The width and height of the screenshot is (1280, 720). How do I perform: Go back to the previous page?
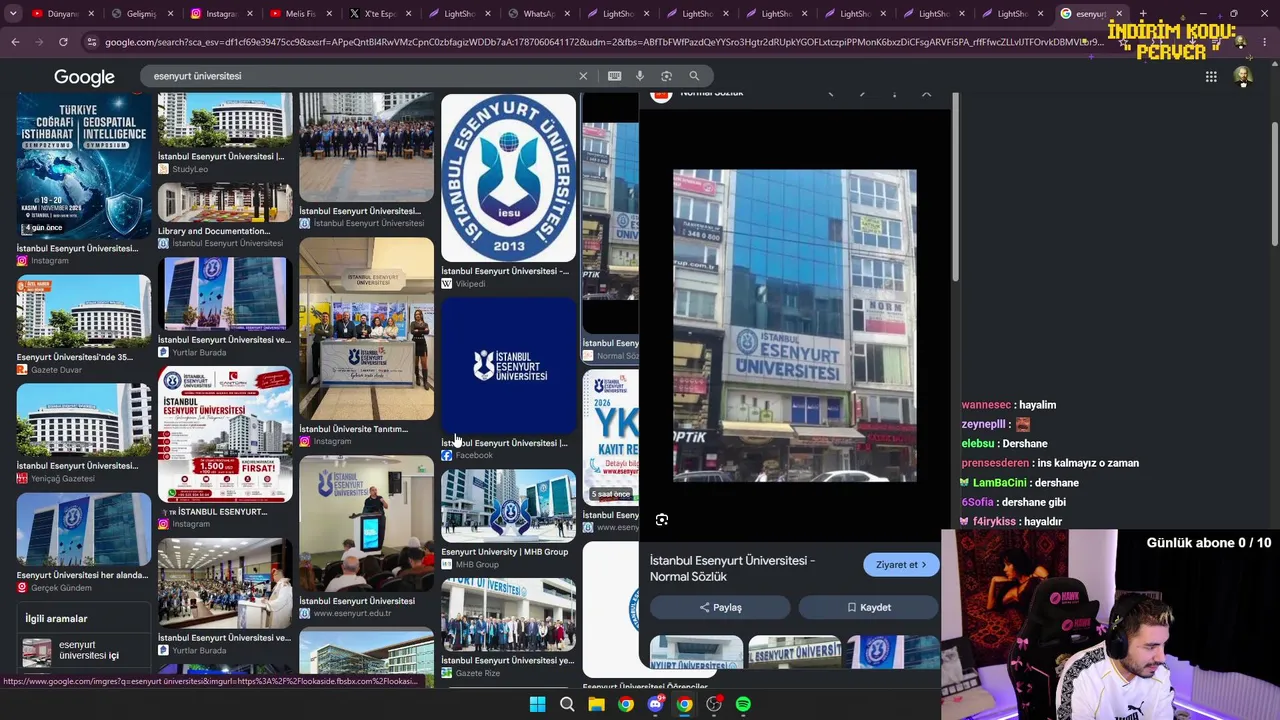15,42
